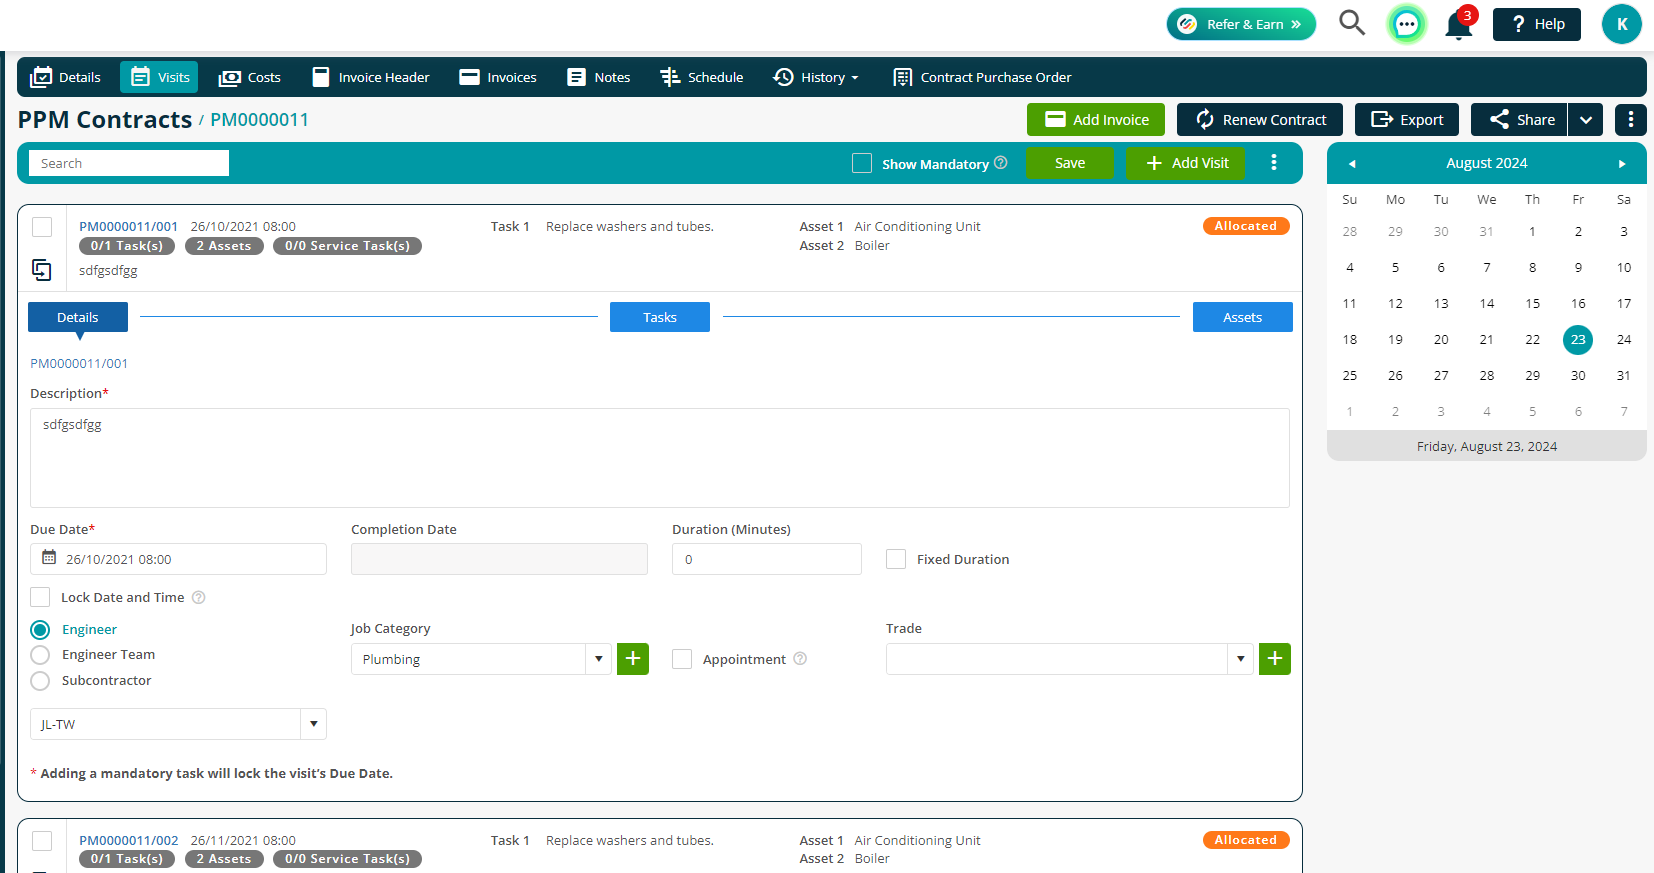Switch to the Costs tab

[x=250, y=77]
